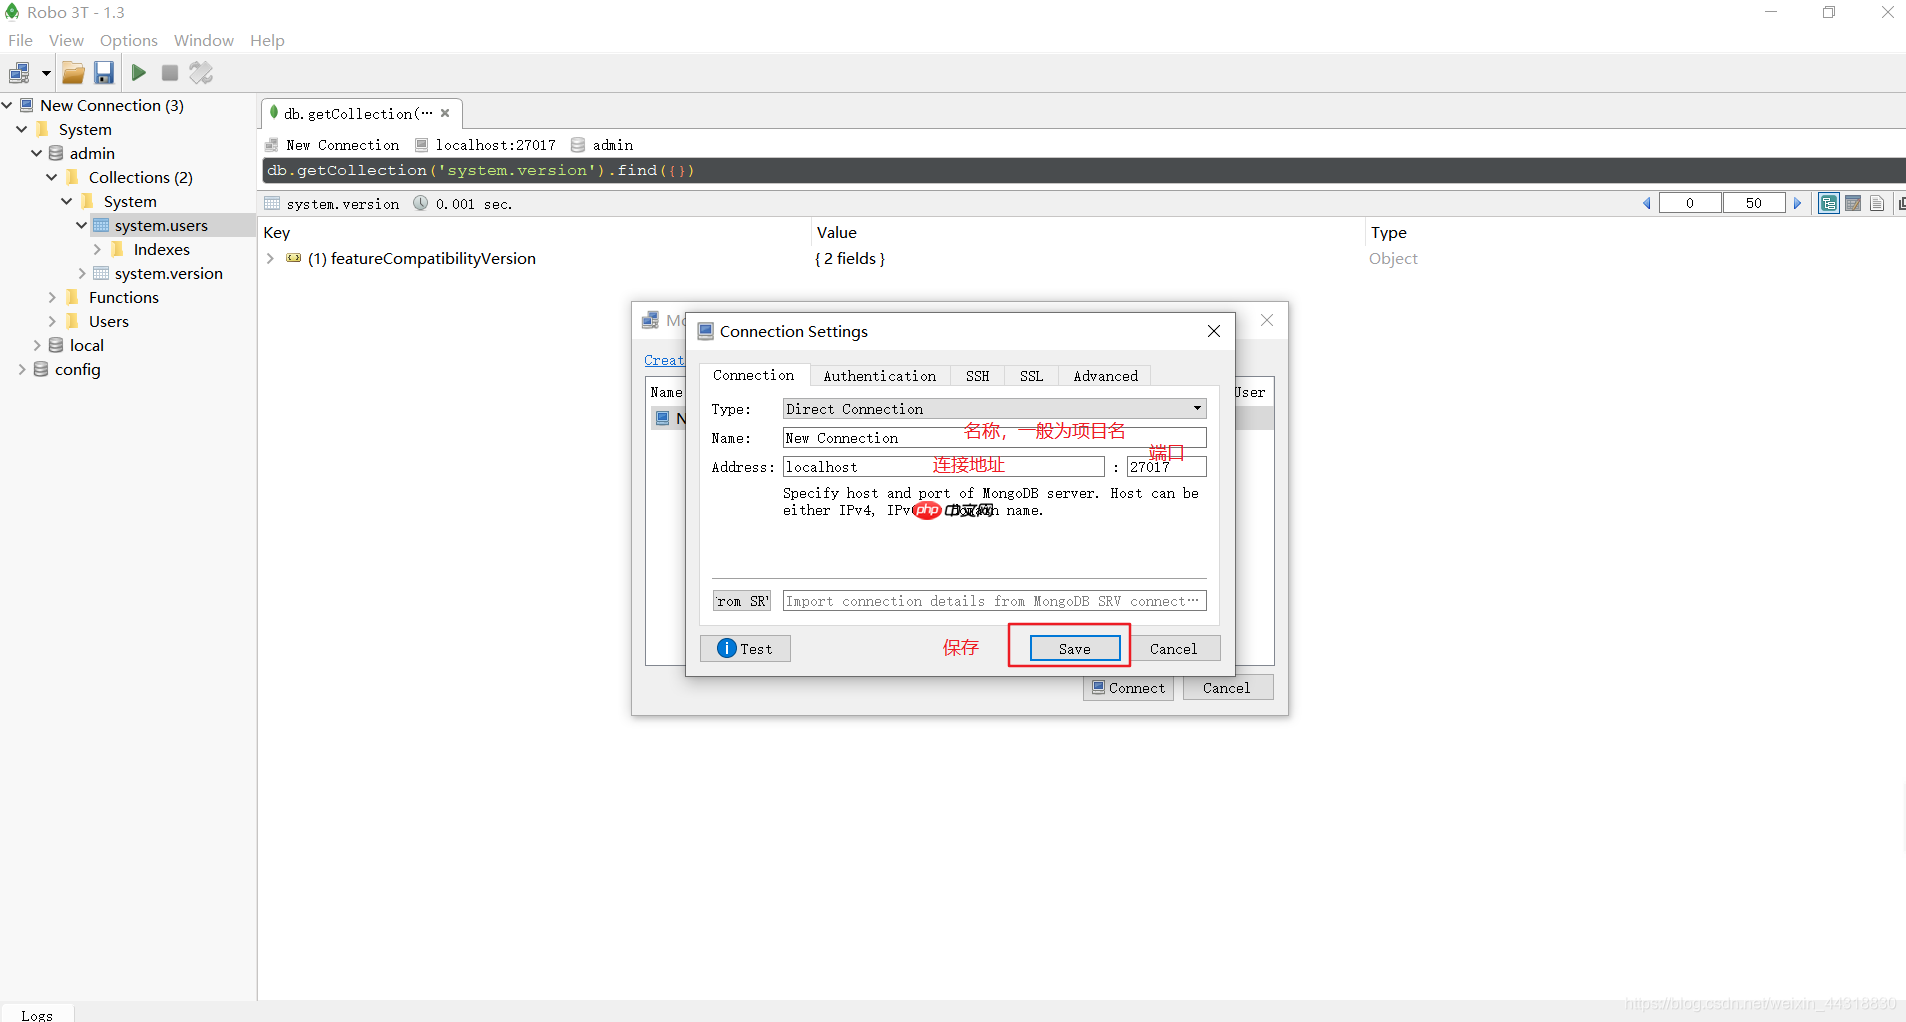Expand the featureCompatibilityVersion result row
Image resolution: width=1906 pixels, height=1022 pixels.
pyautogui.click(x=270, y=259)
